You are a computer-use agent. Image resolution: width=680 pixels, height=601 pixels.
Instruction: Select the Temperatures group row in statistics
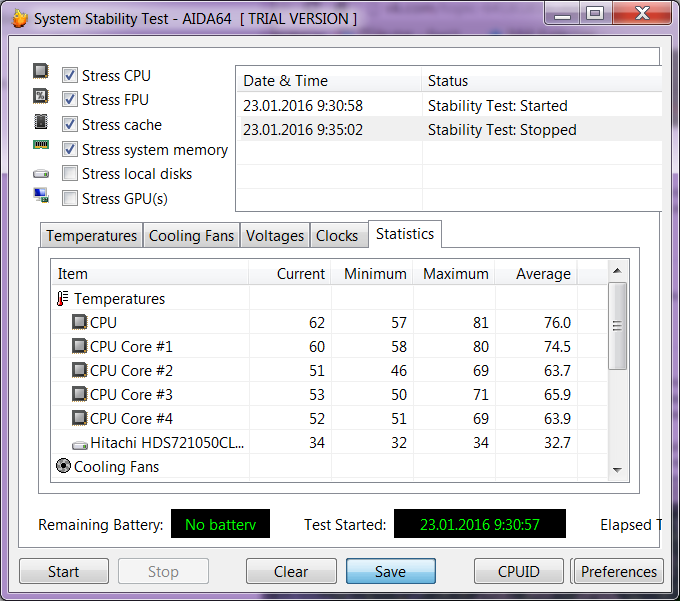[329, 298]
